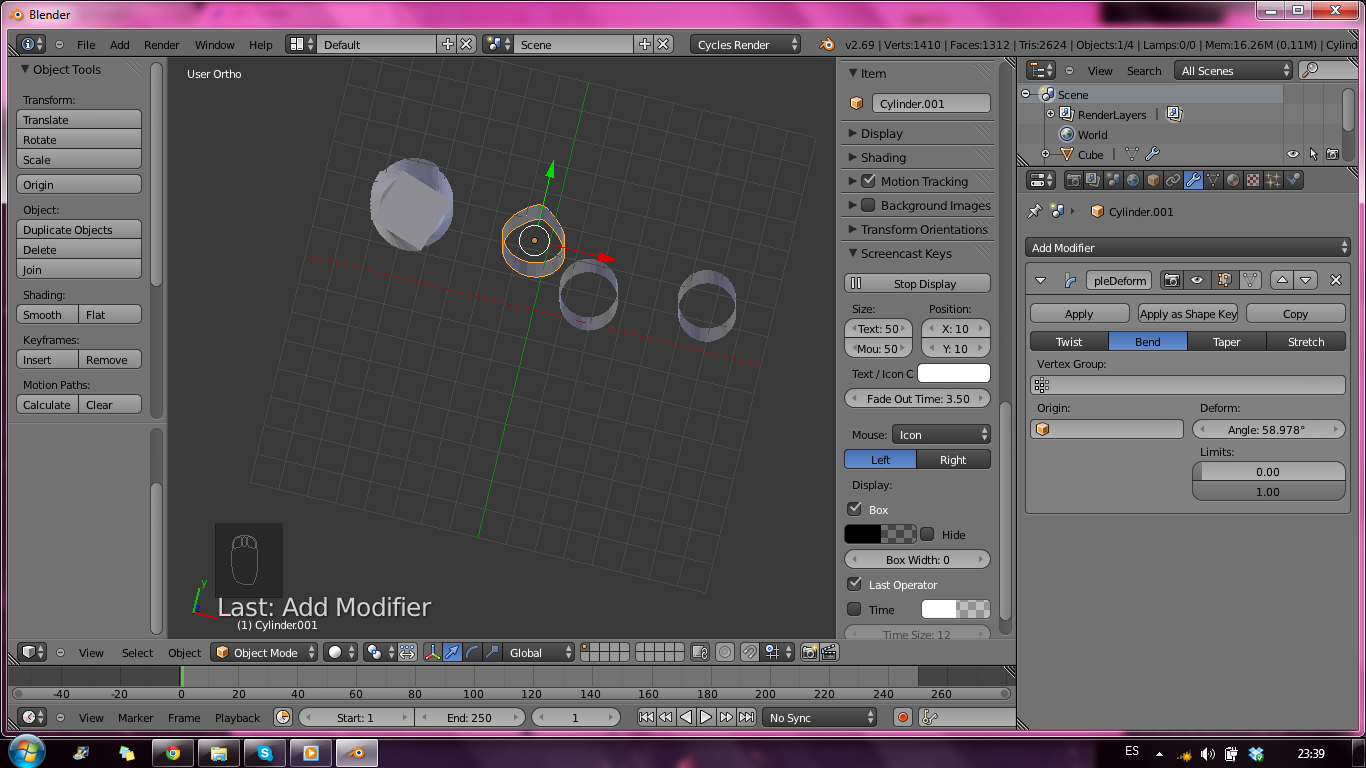Screen dimensions: 1366x768
Task: Click the Fade Out Time slider
Action: (x=918, y=398)
